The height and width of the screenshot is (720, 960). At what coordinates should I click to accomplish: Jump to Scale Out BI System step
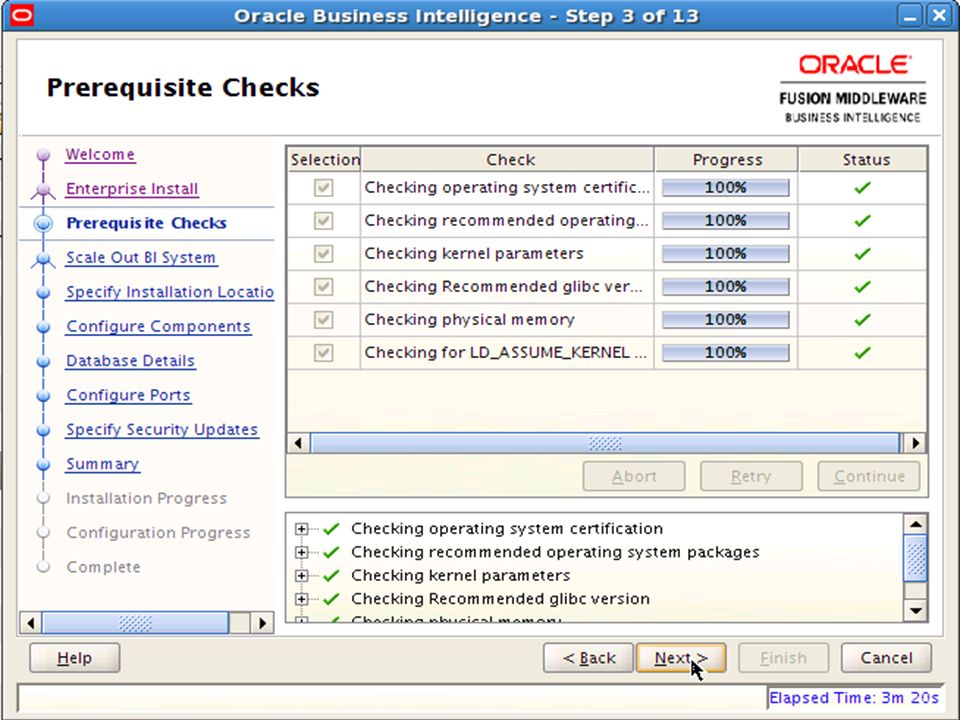coord(141,258)
